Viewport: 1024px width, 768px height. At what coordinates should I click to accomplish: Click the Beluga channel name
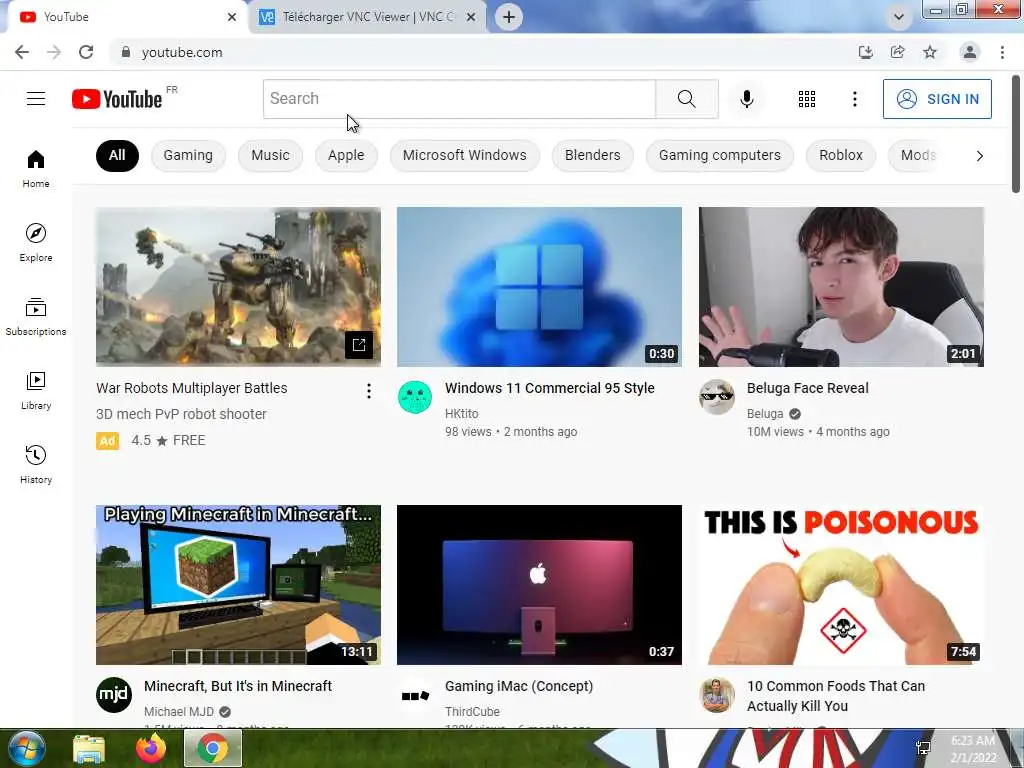(765, 413)
